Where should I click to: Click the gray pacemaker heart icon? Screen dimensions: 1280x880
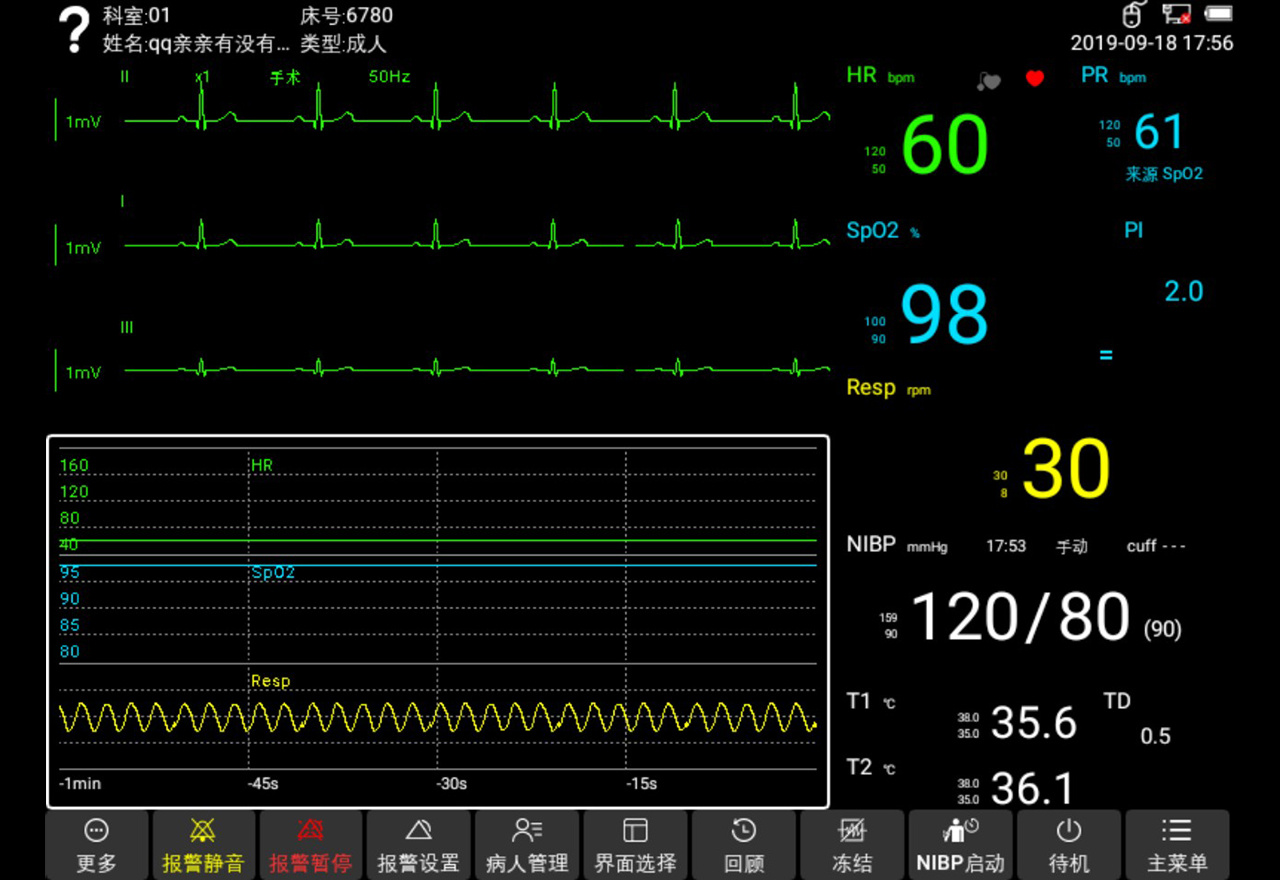[x=989, y=80]
